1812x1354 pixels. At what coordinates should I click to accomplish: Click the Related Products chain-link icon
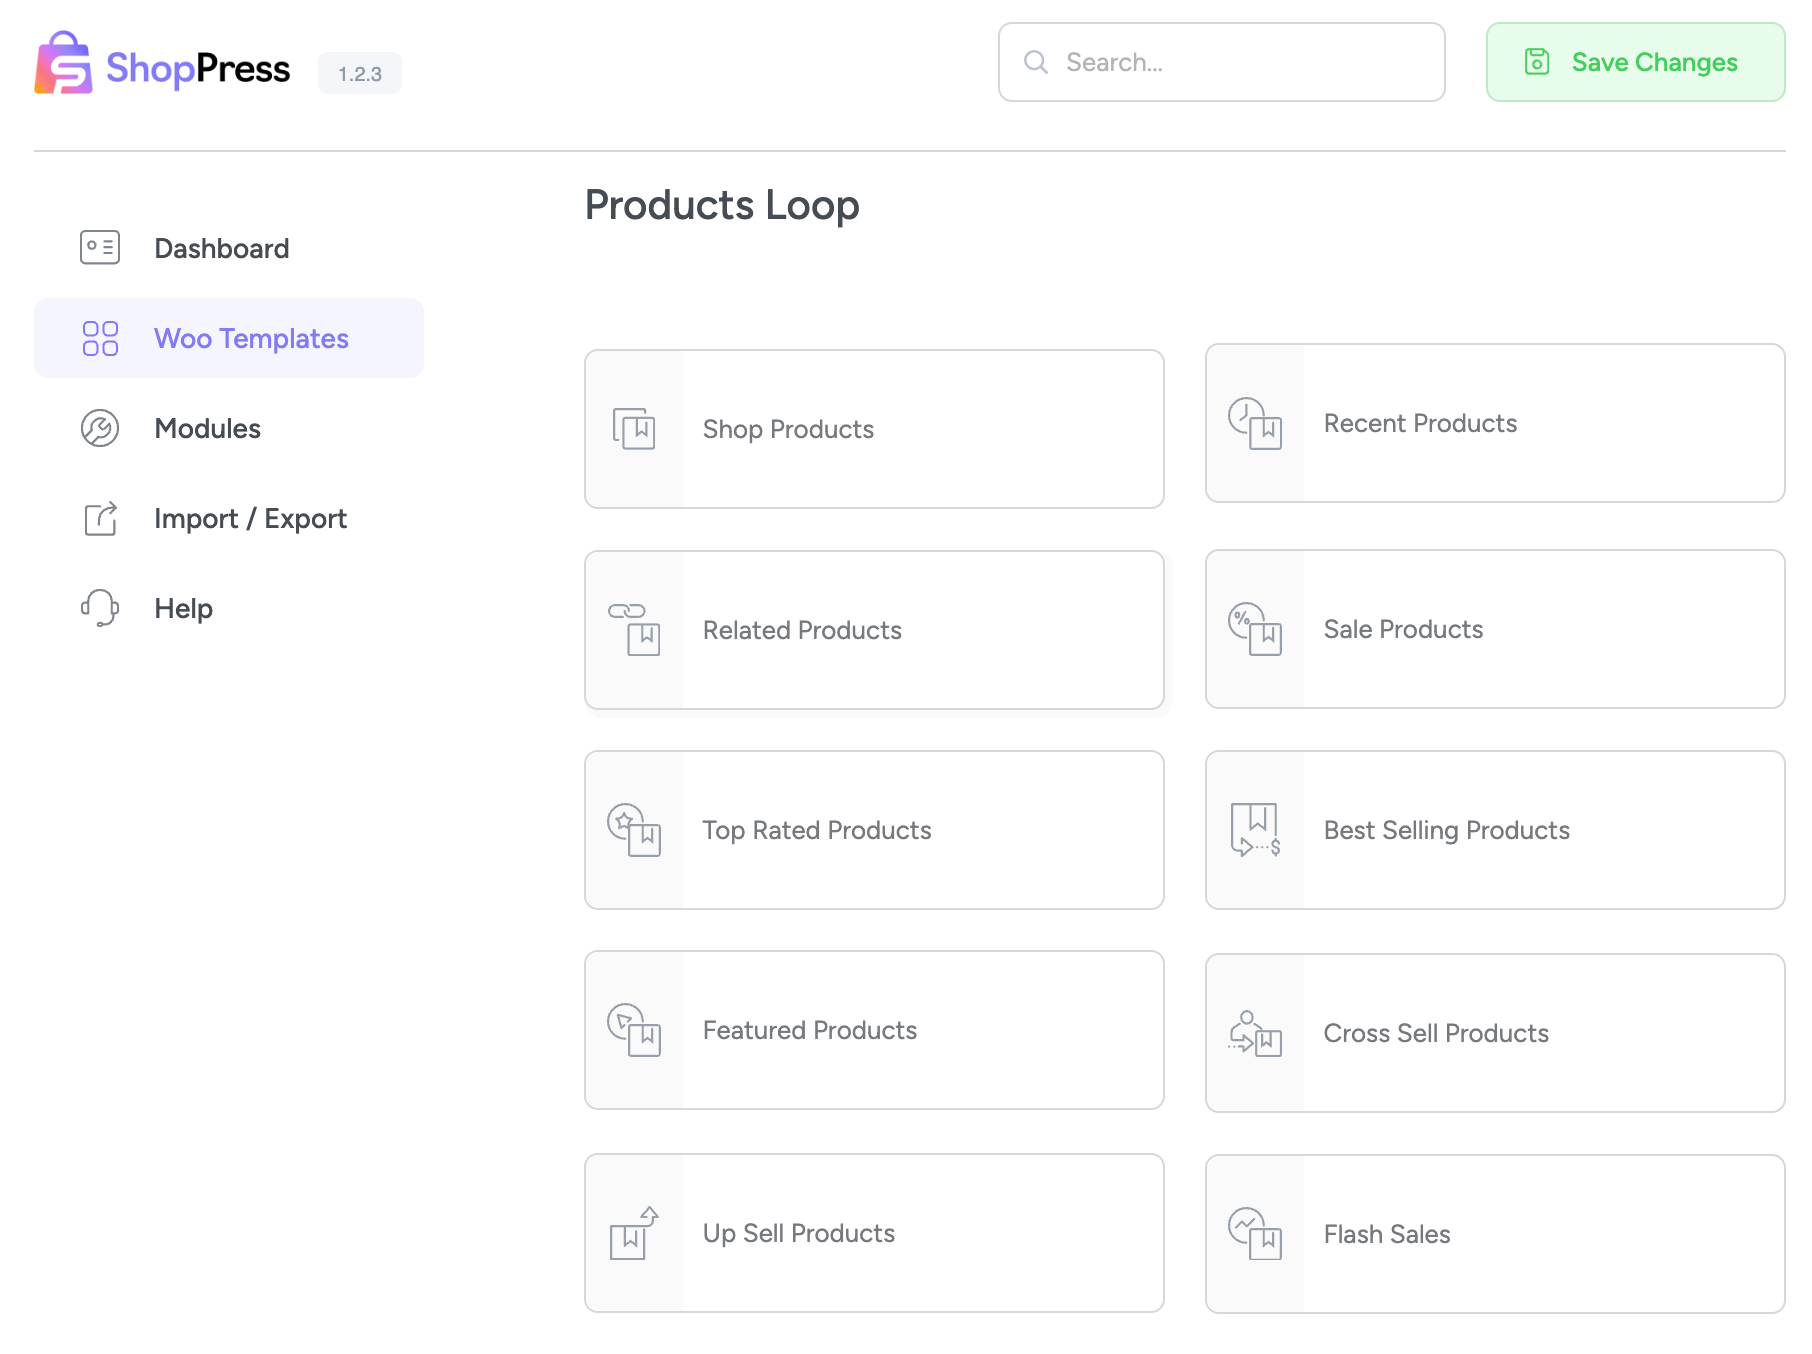click(634, 629)
